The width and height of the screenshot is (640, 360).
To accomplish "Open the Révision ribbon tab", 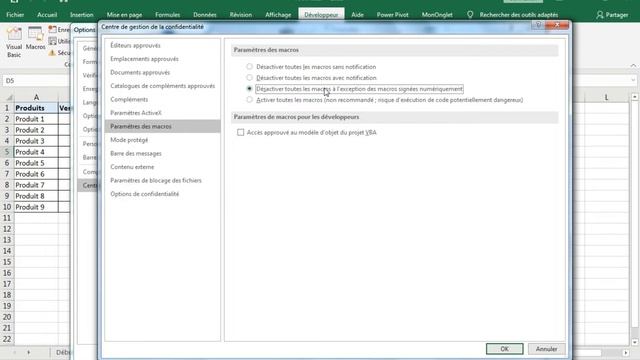I will [240, 15].
